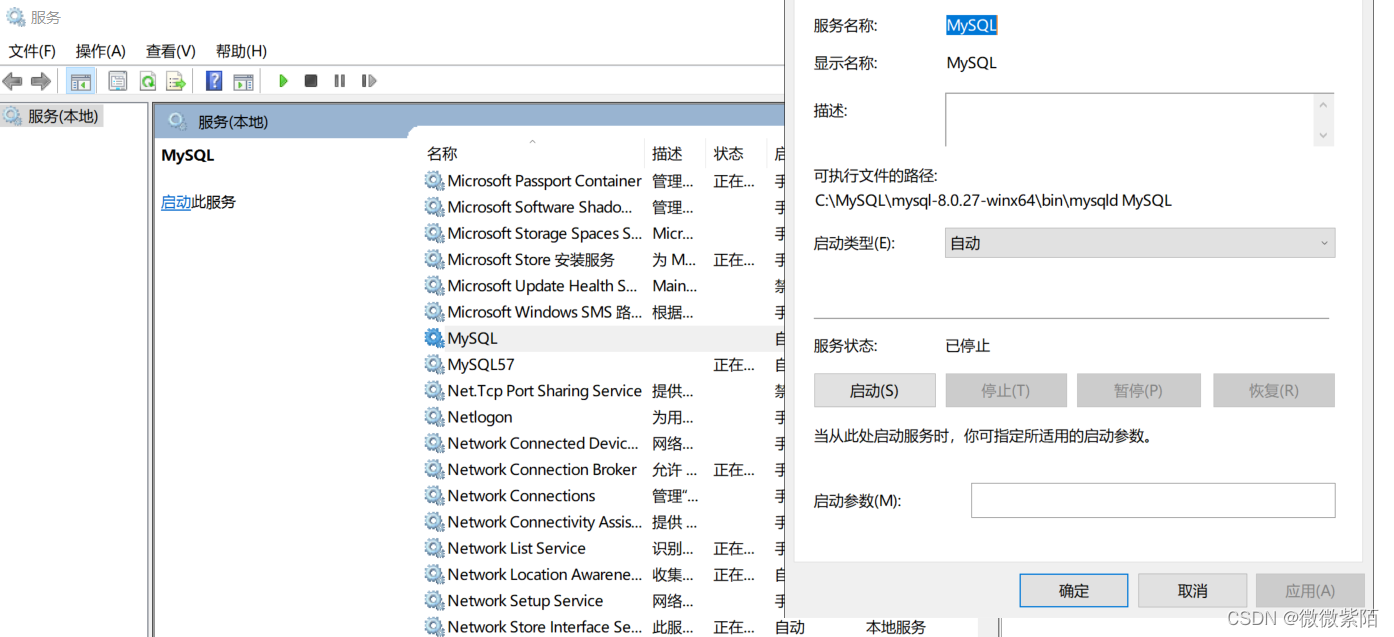This screenshot has height=637, width=1394.
Task: Click gear icon beside Net.Tcp Port Sharing Service
Action: tap(434, 391)
